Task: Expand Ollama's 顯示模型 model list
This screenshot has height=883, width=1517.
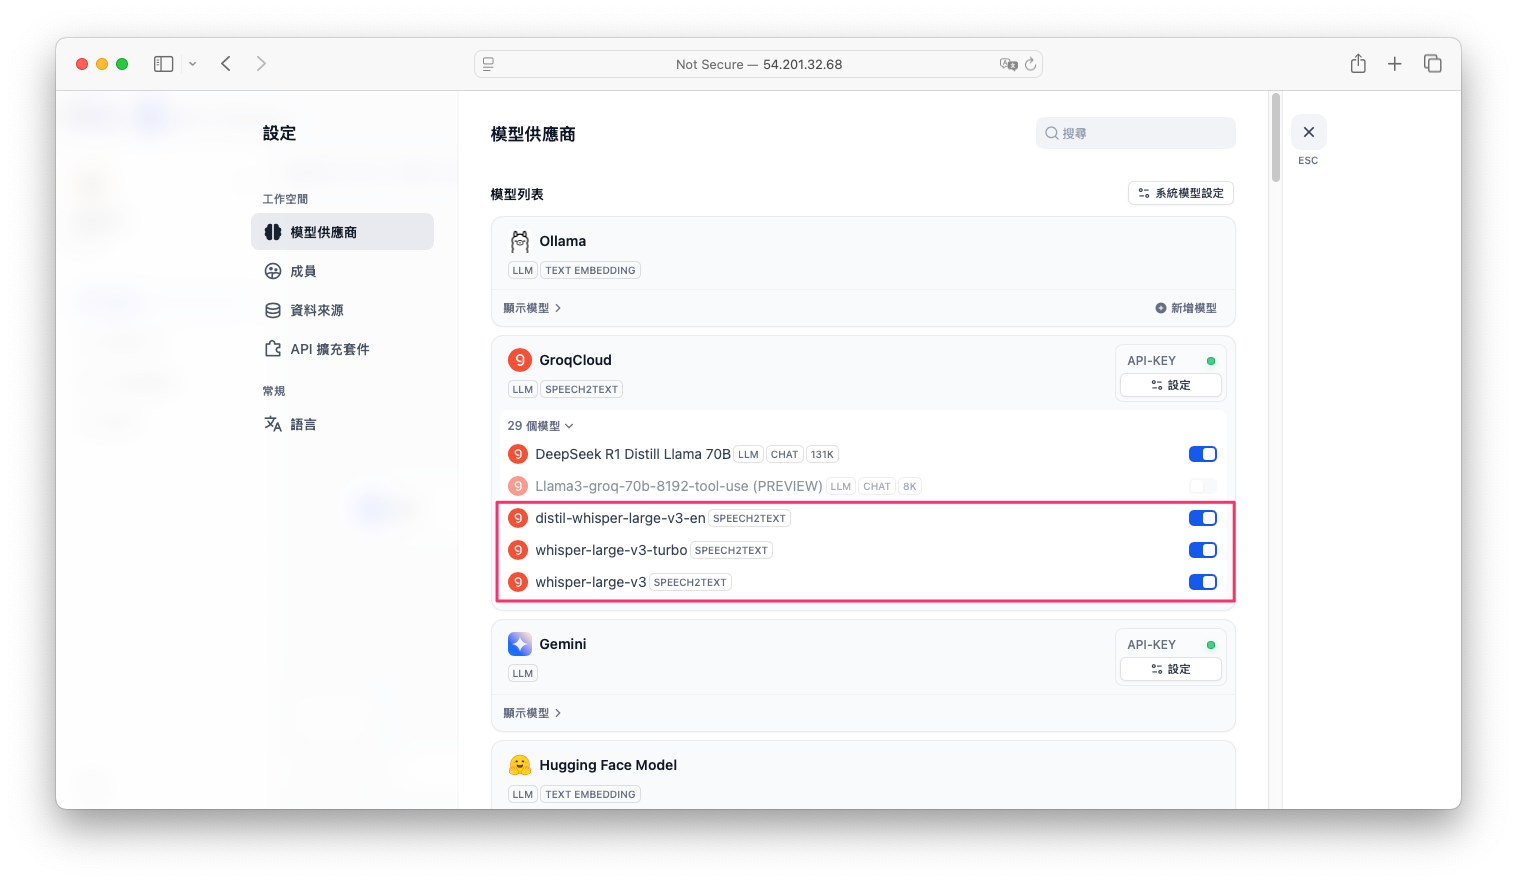Action: [x=532, y=308]
